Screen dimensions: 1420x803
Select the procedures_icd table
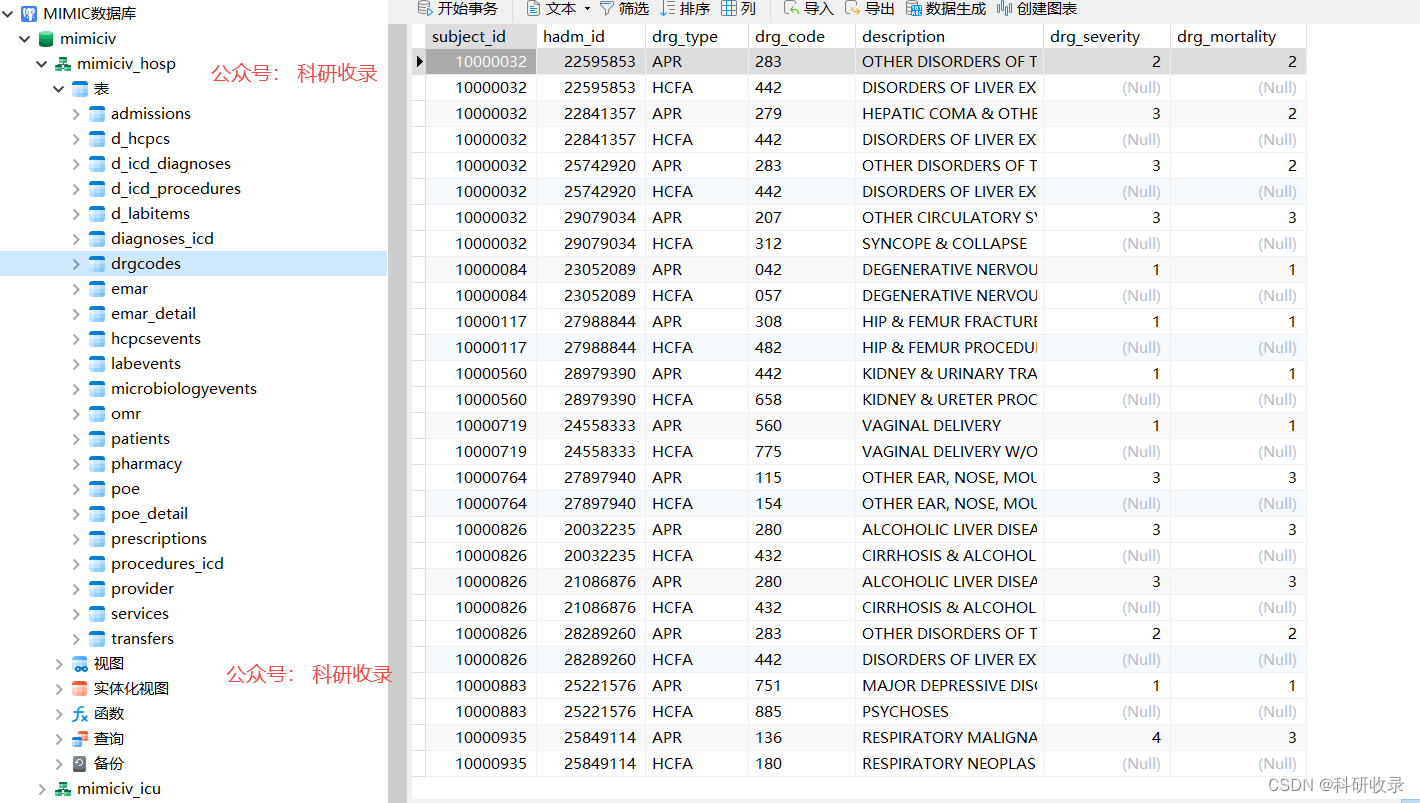pos(167,564)
